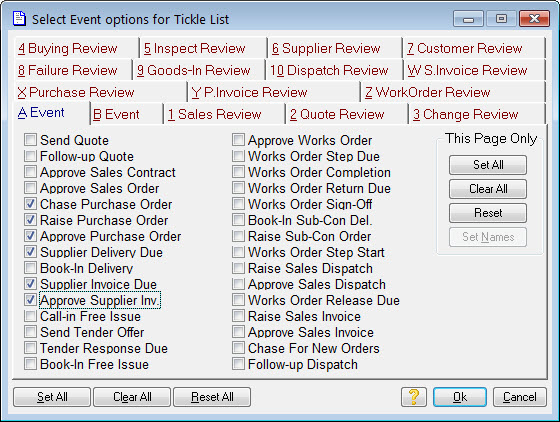Minimize the Select Event options dialog
Image resolution: width=560 pixels, height=422 pixels.
tap(468, 19)
